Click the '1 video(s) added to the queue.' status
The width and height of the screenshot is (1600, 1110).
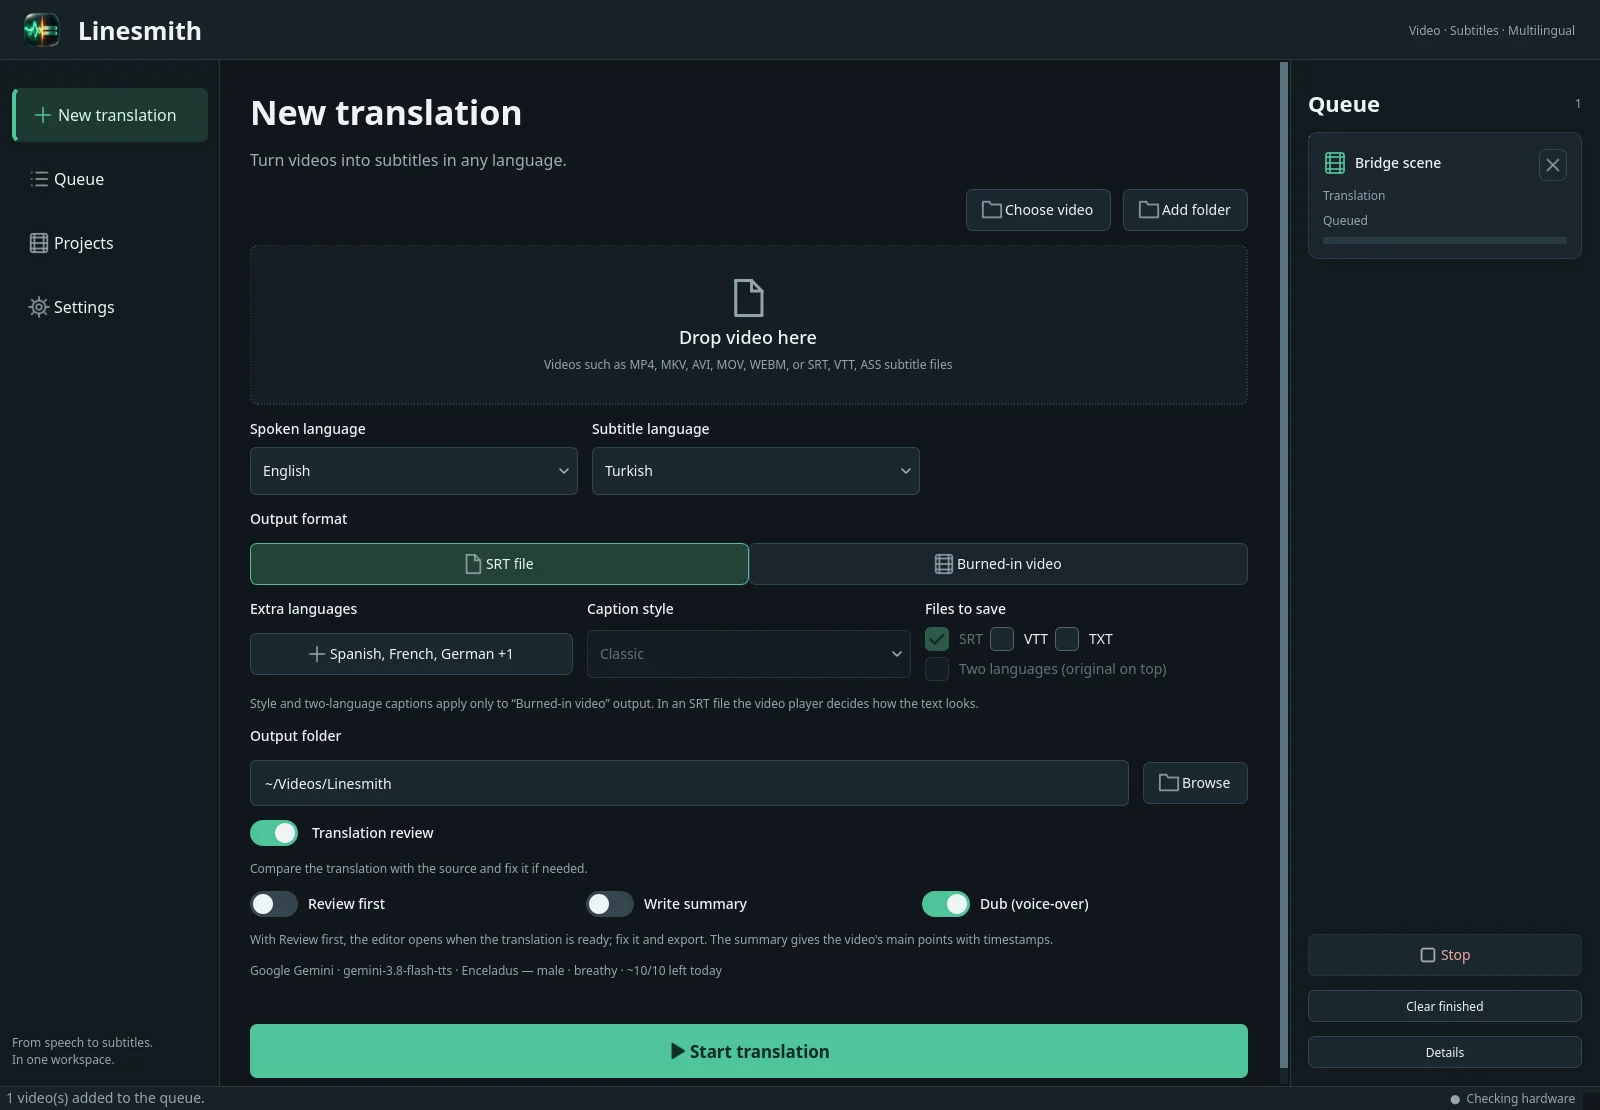[105, 1098]
